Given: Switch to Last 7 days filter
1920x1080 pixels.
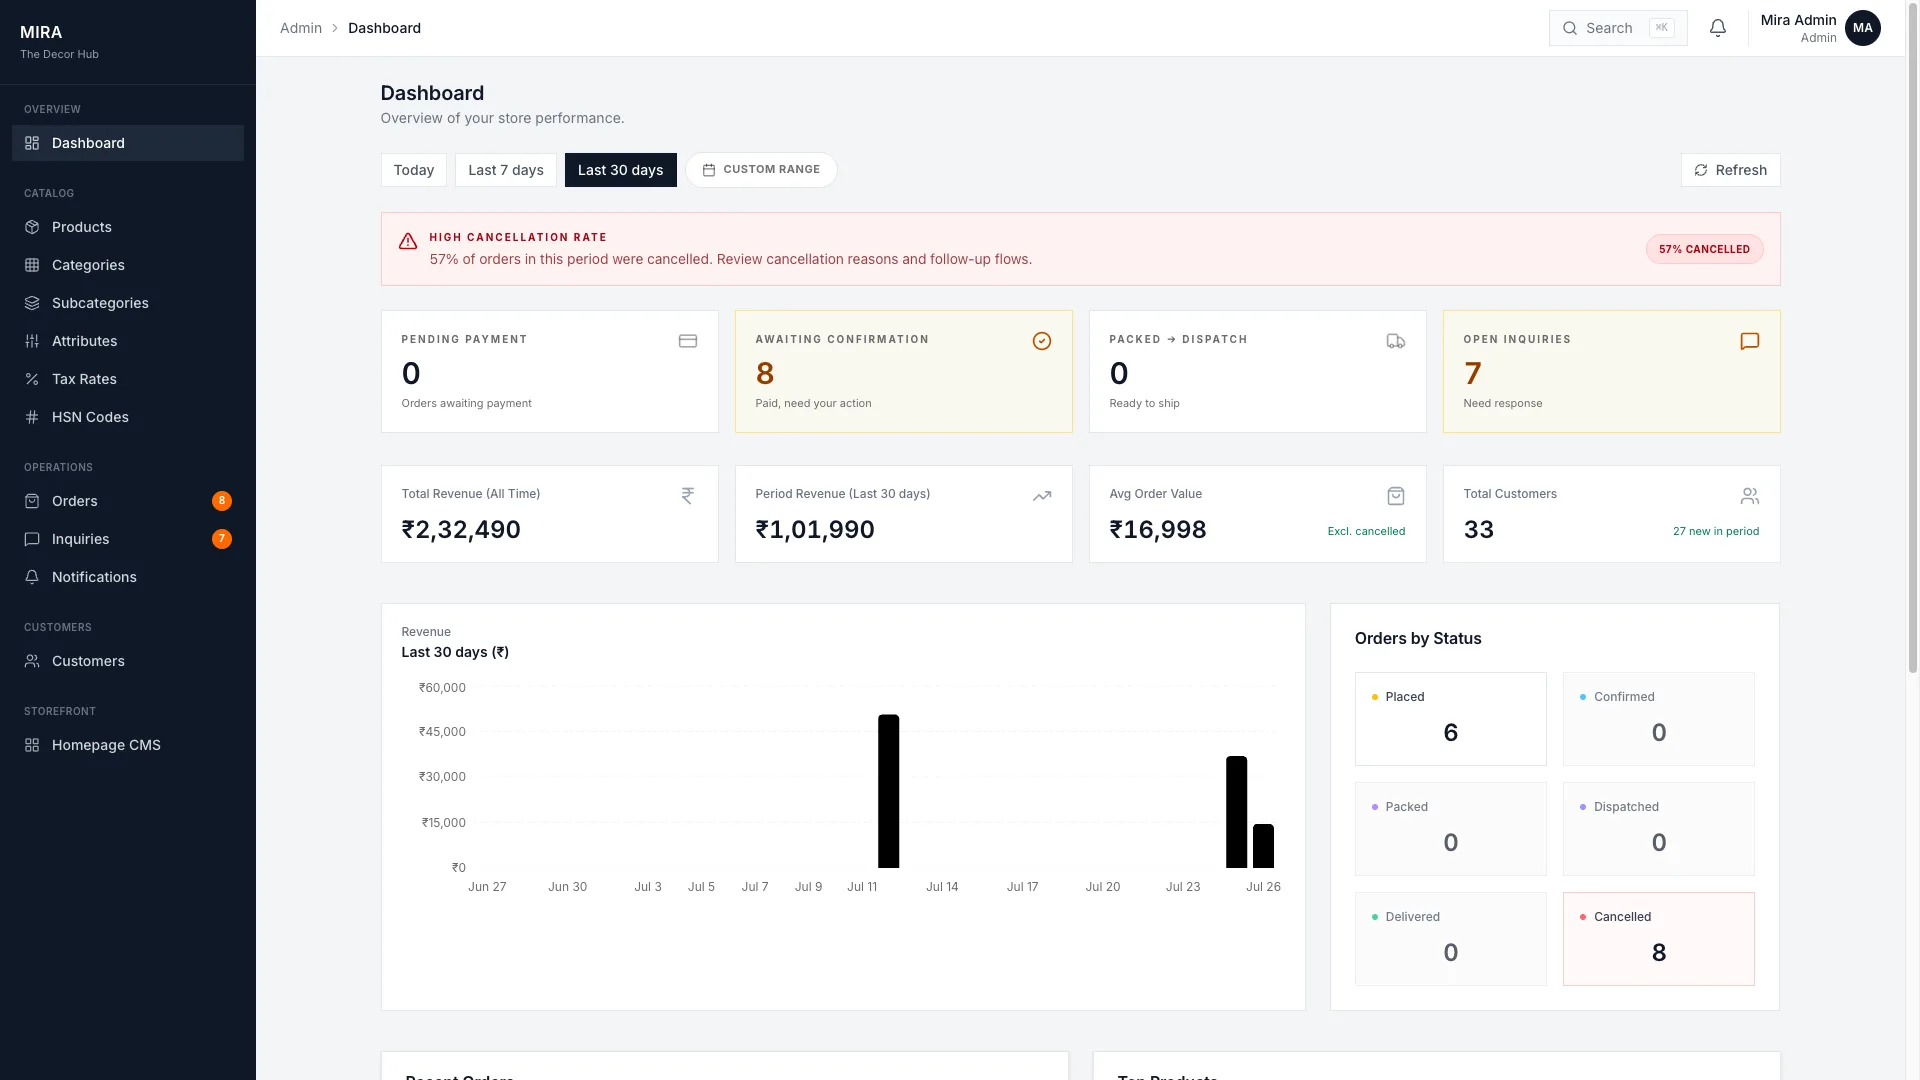Looking at the screenshot, I should click(506, 170).
